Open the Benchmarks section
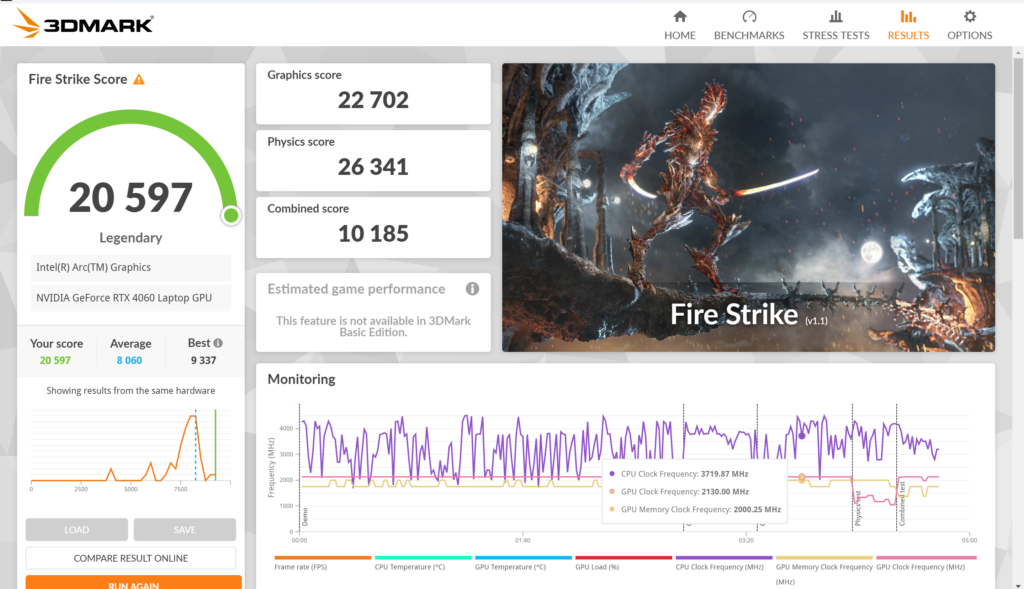Viewport: 1024px width, 589px height. tap(749, 24)
